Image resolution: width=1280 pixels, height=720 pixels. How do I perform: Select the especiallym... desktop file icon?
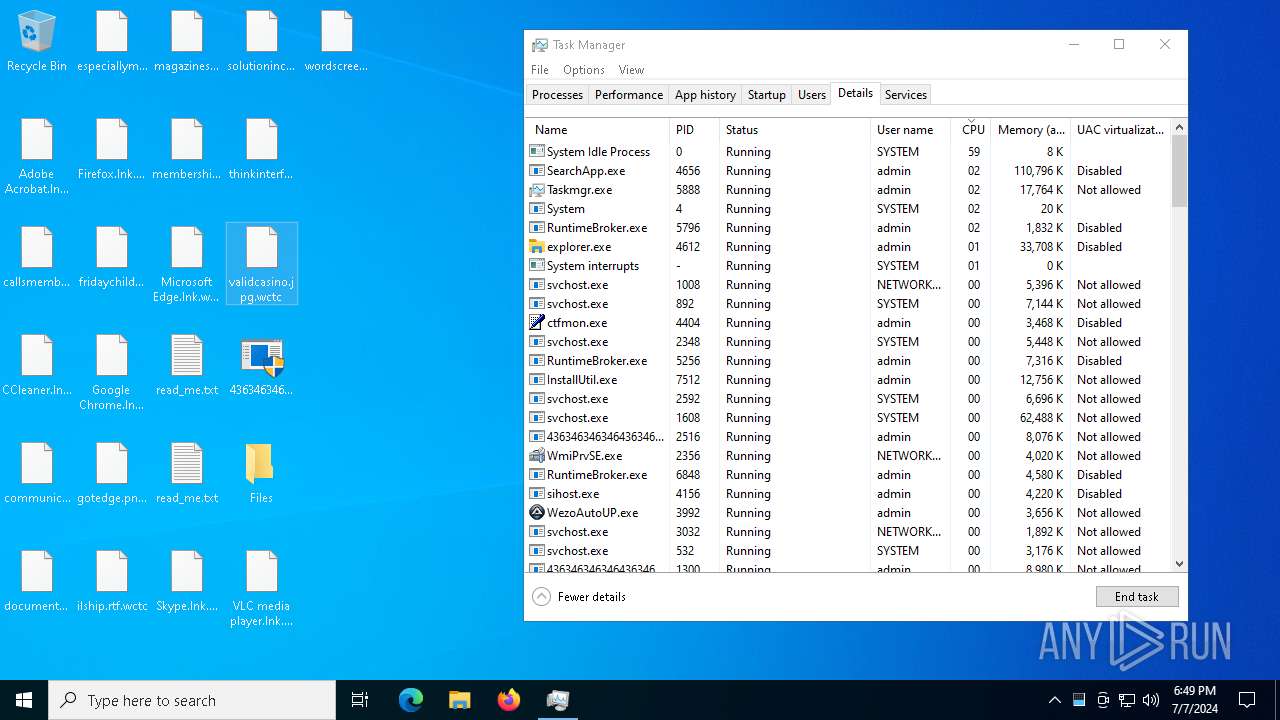tap(111, 42)
